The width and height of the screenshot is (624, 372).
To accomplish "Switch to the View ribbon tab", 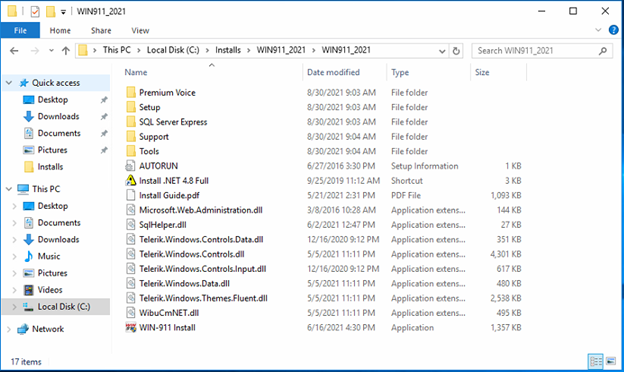I will click(x=140, y=31).
